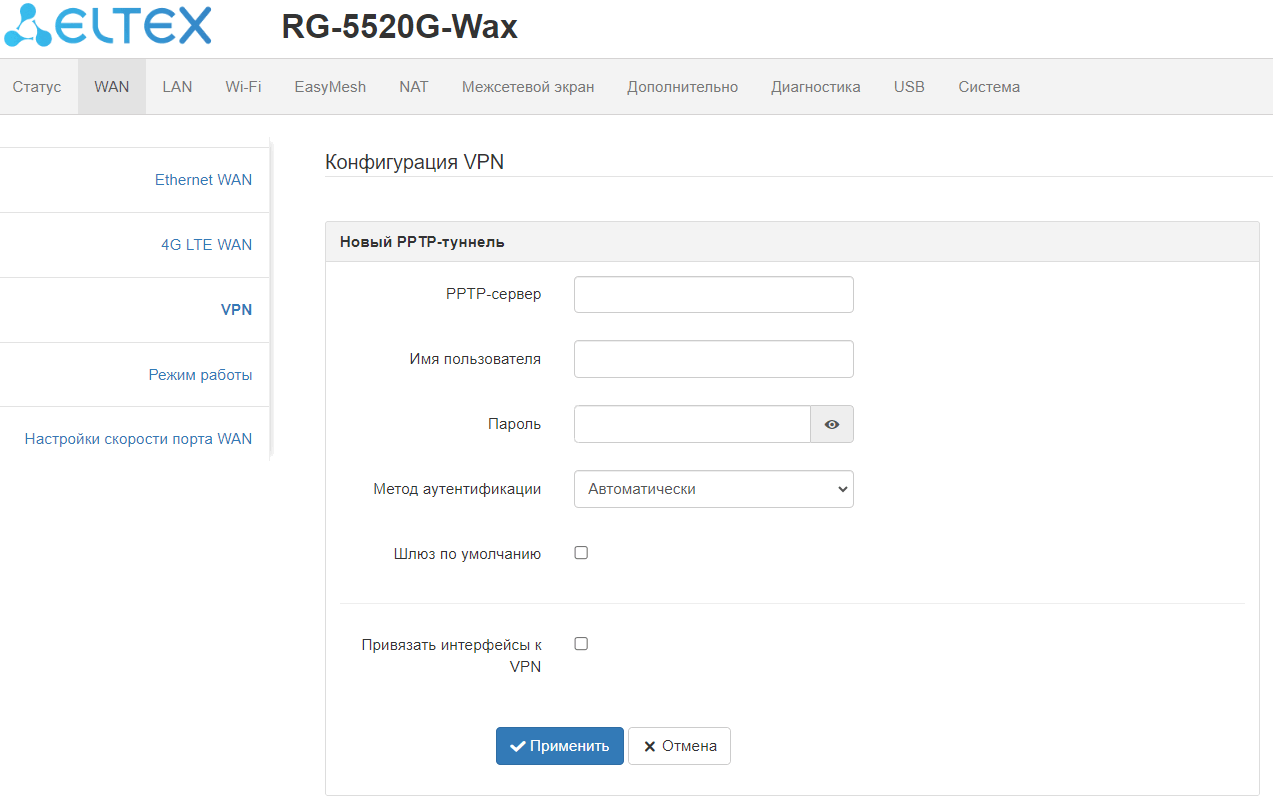Screen dimensions: 1273x806
Task: Click the Имя пользователя input field
Action: pos(714,359)
